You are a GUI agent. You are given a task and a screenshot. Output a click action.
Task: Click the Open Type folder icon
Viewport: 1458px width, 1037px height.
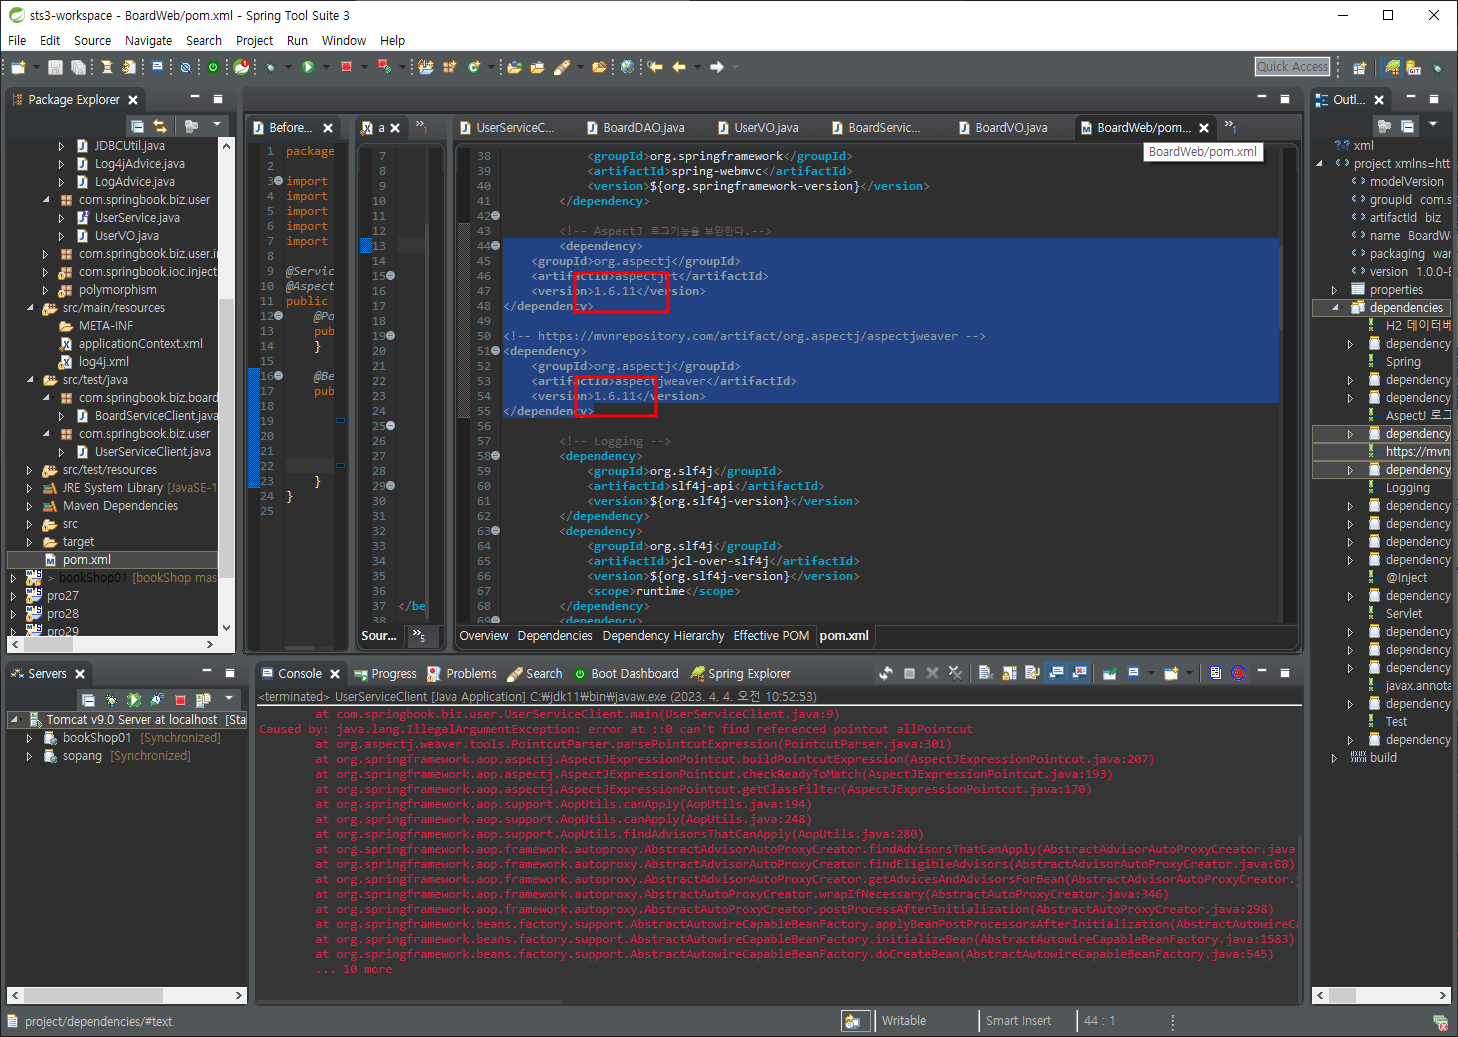[514, 67]
